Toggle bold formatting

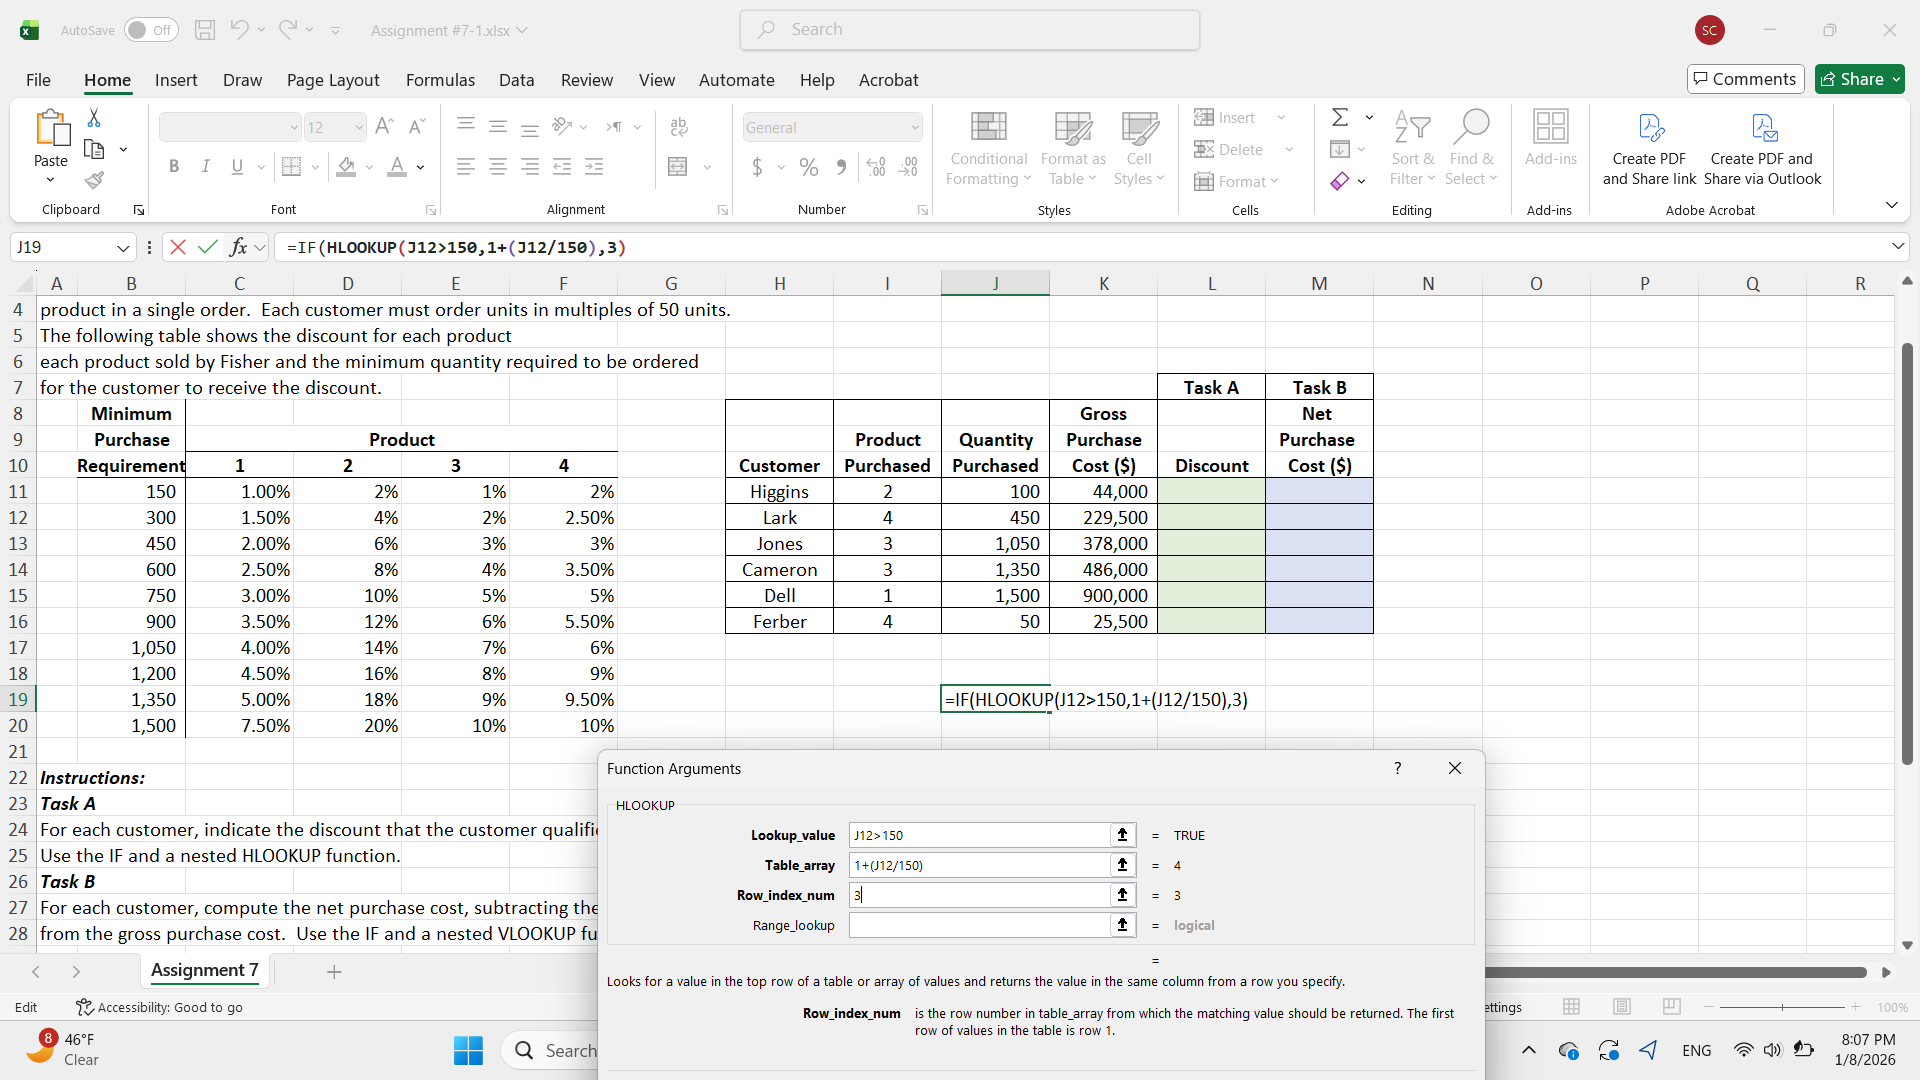173,166
